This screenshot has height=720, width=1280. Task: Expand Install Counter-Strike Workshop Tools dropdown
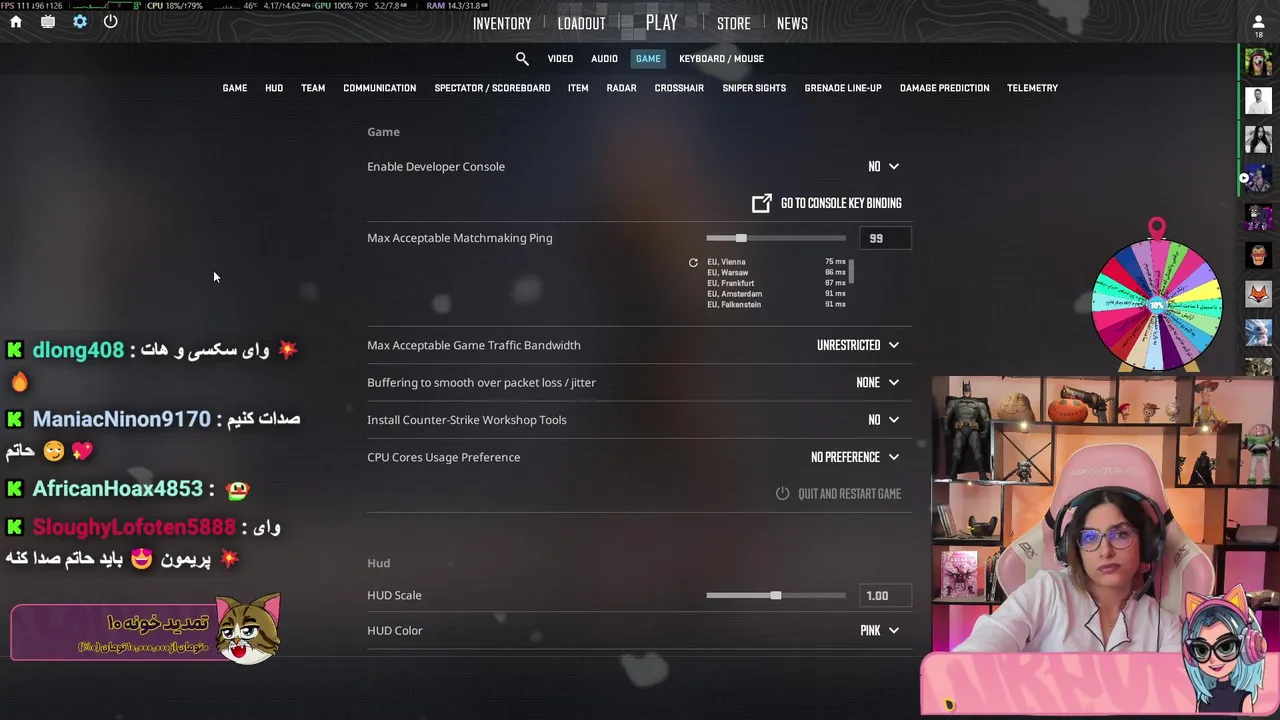(x=884, y=420)
